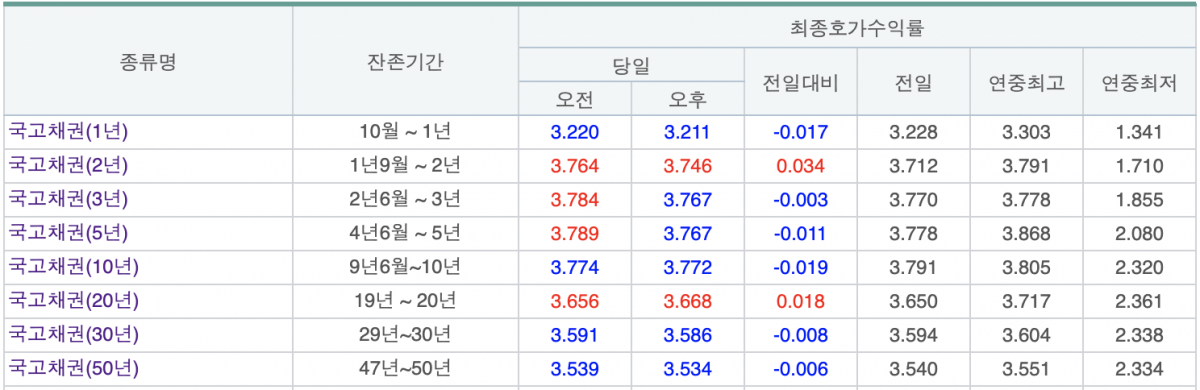Click the afternoon yield 3.746
This screenshot has height=390, width=1200.
[x=687, y=165]
